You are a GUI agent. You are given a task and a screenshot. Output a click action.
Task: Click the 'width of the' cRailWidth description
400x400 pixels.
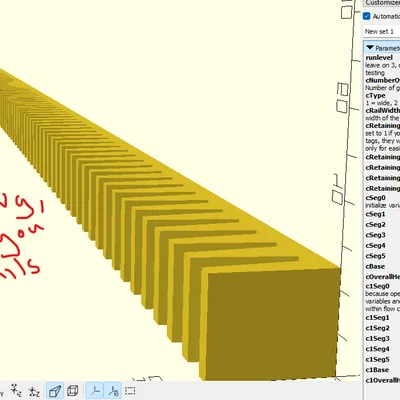point(382,118)
